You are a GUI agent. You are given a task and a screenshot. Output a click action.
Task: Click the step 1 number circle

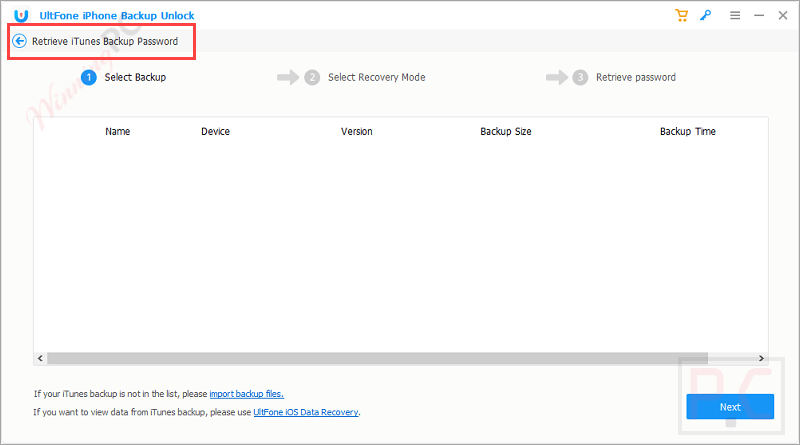pos(89,78)
